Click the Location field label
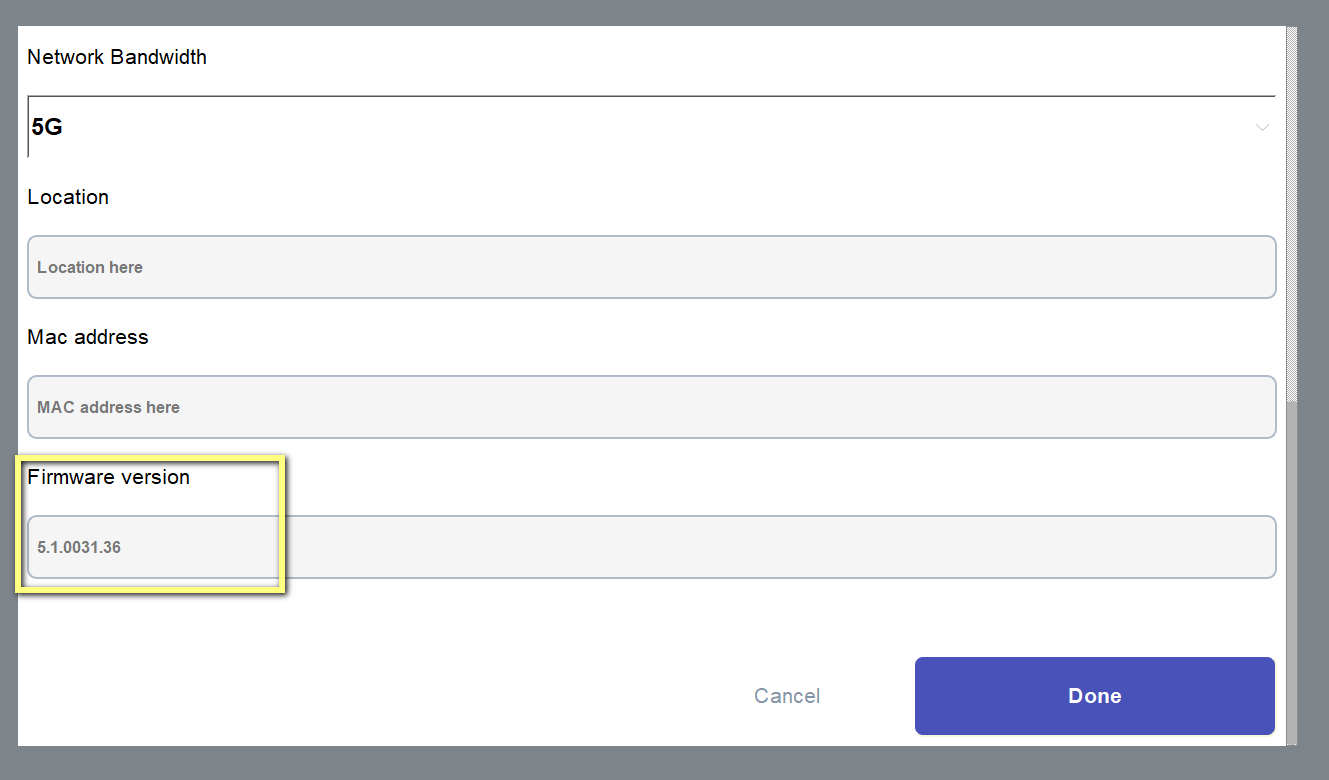The width and height of the screenshot is (1329, 780). point(68,197)
